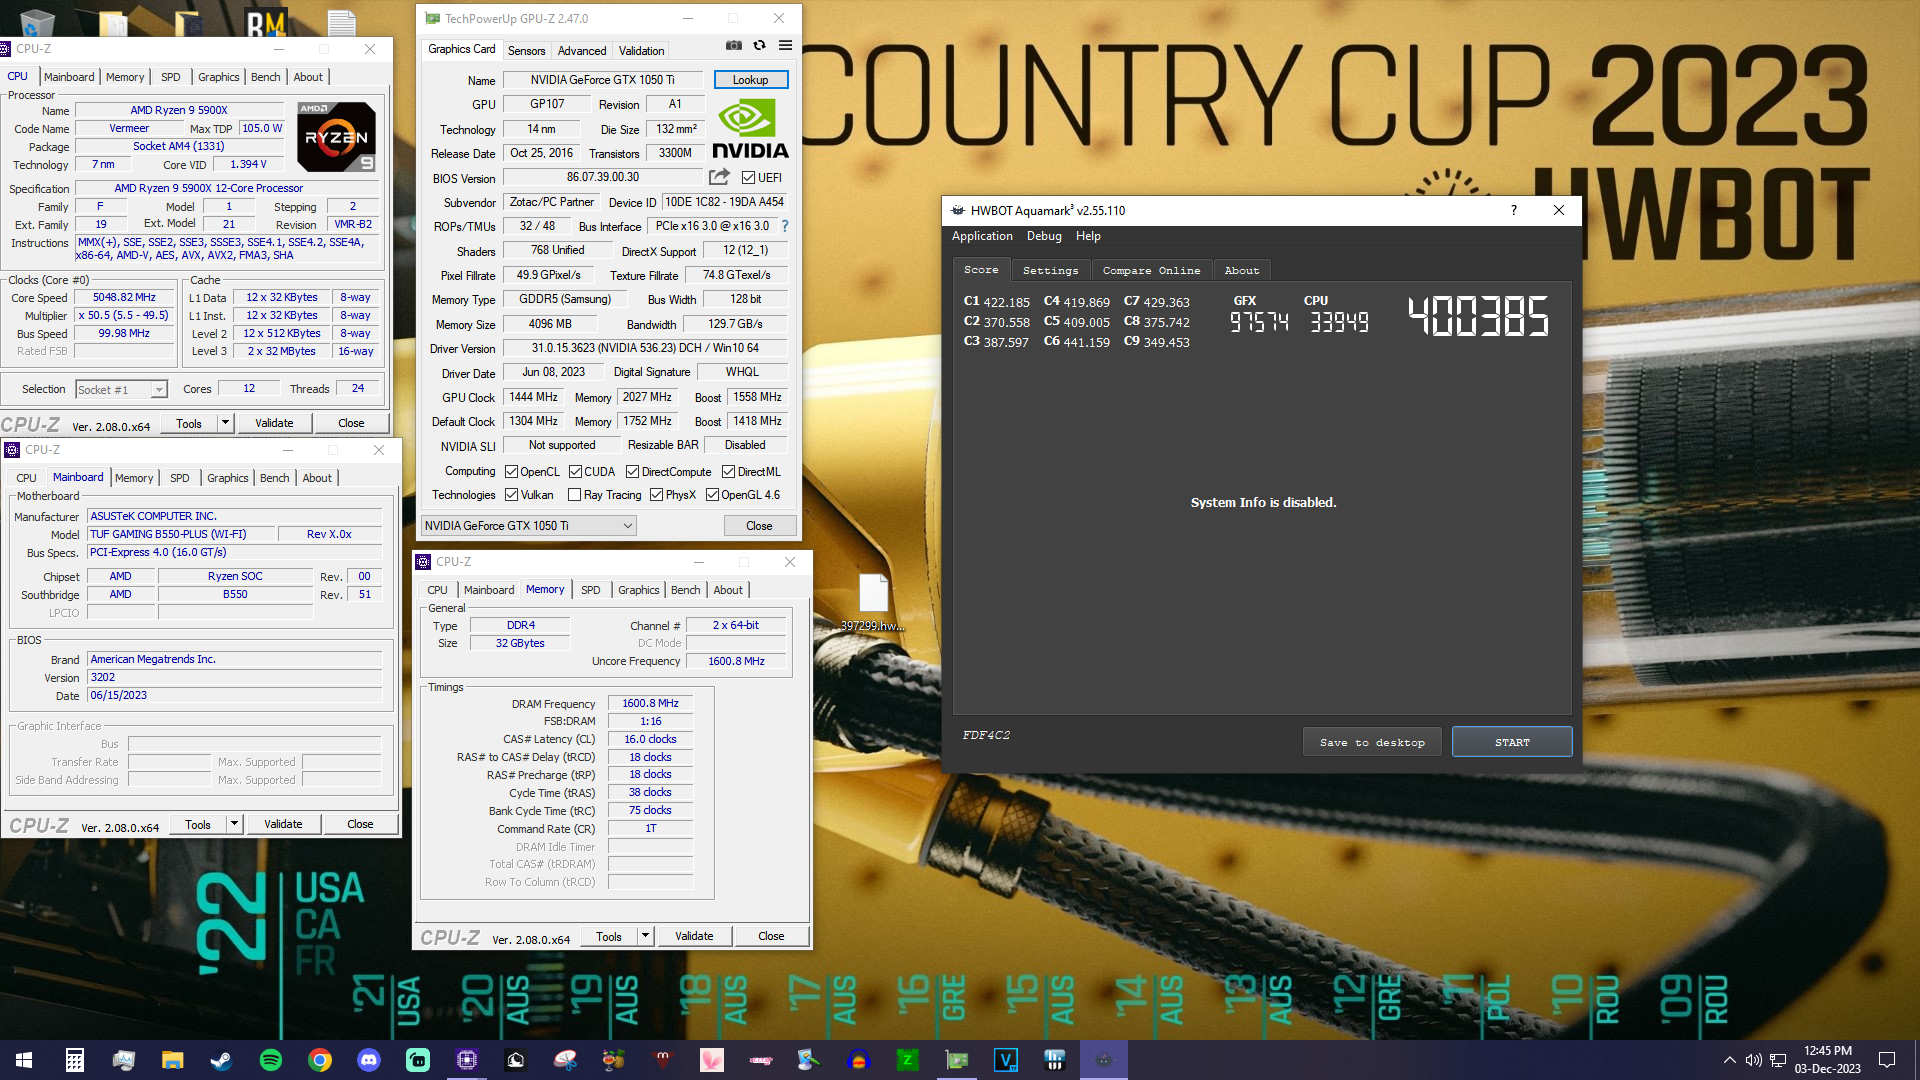Open the GPU selector dropdown in GPU-Z
Screen dimensions: 1920x1080
(x=529, y=526)
